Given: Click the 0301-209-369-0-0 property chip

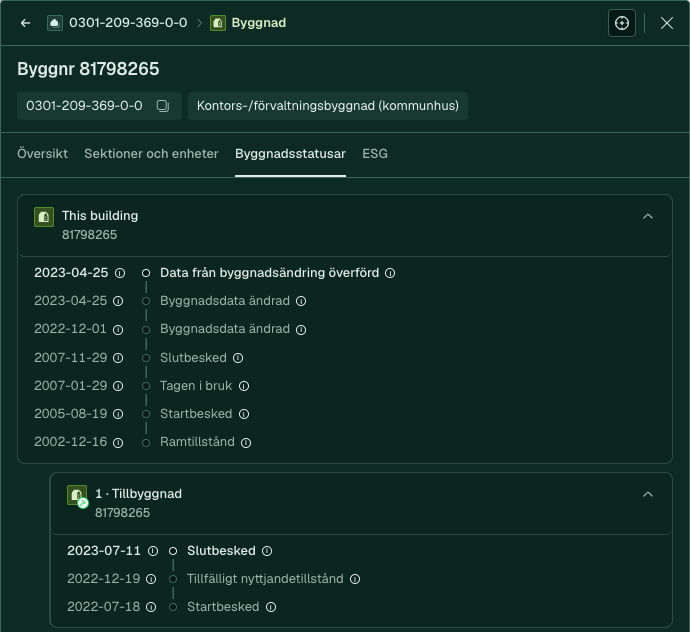Looking at the screenshot, I should click(99, 106).
